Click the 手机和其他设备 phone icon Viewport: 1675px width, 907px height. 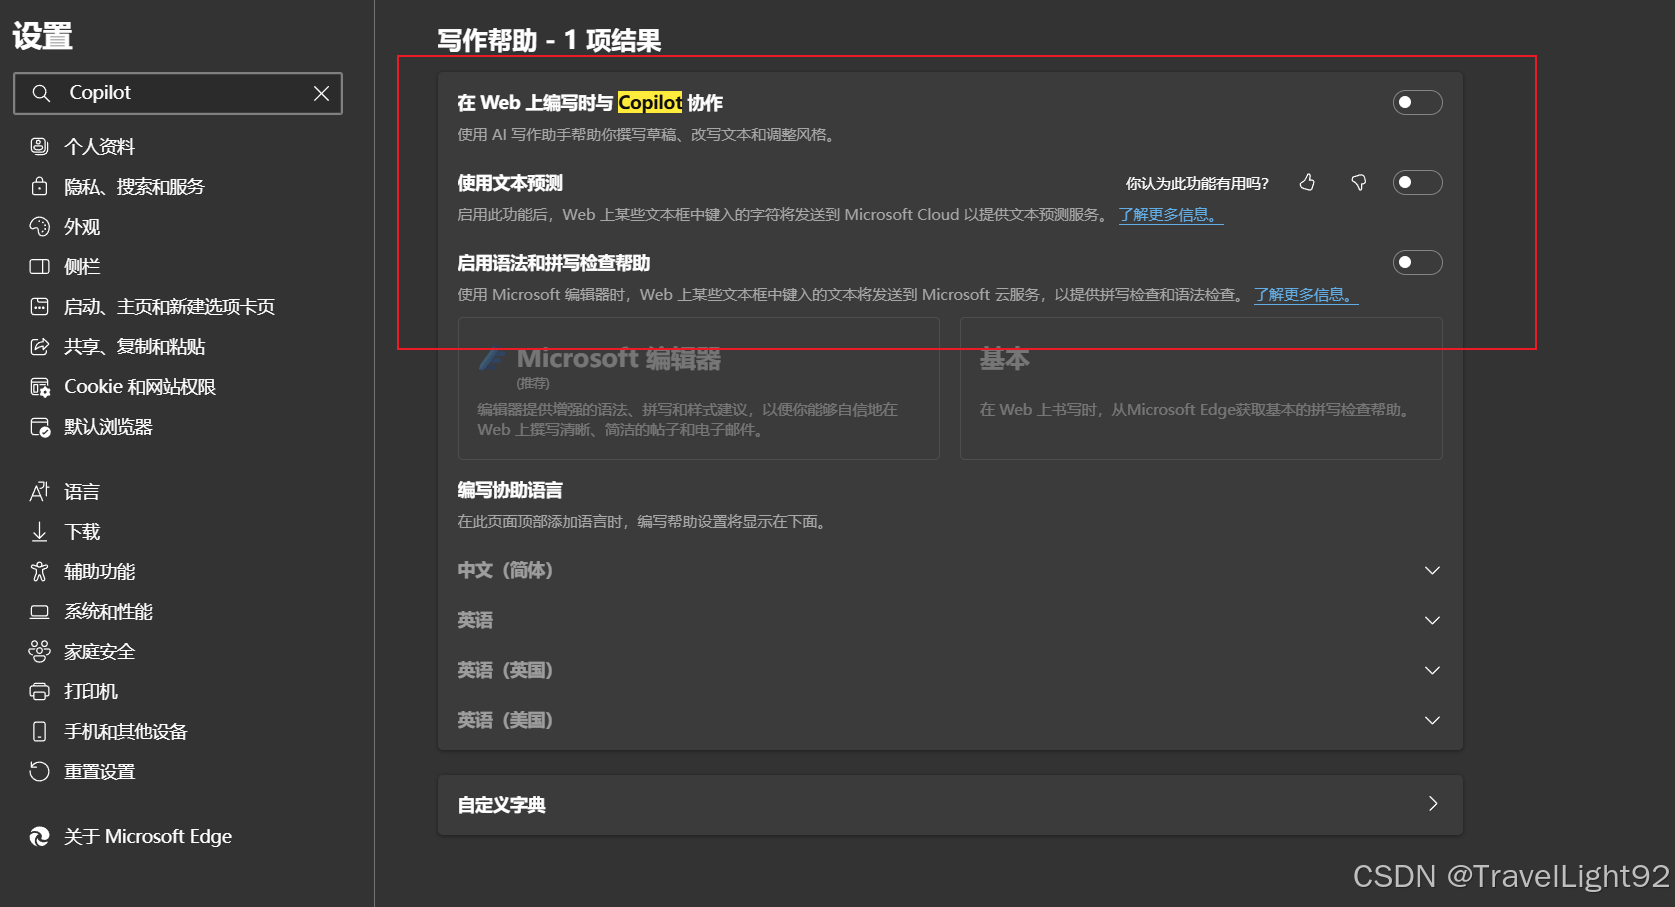[x=39, y=731]
